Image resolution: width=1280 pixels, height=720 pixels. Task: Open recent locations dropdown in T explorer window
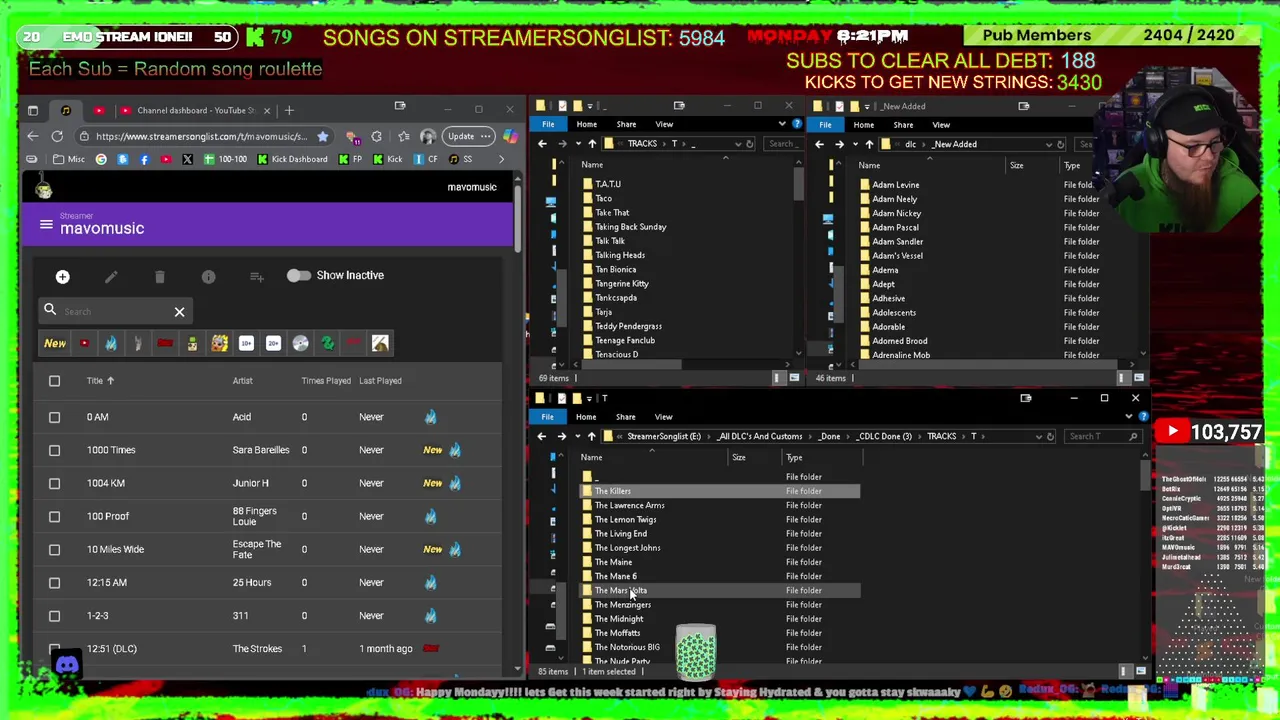[576, 436]
